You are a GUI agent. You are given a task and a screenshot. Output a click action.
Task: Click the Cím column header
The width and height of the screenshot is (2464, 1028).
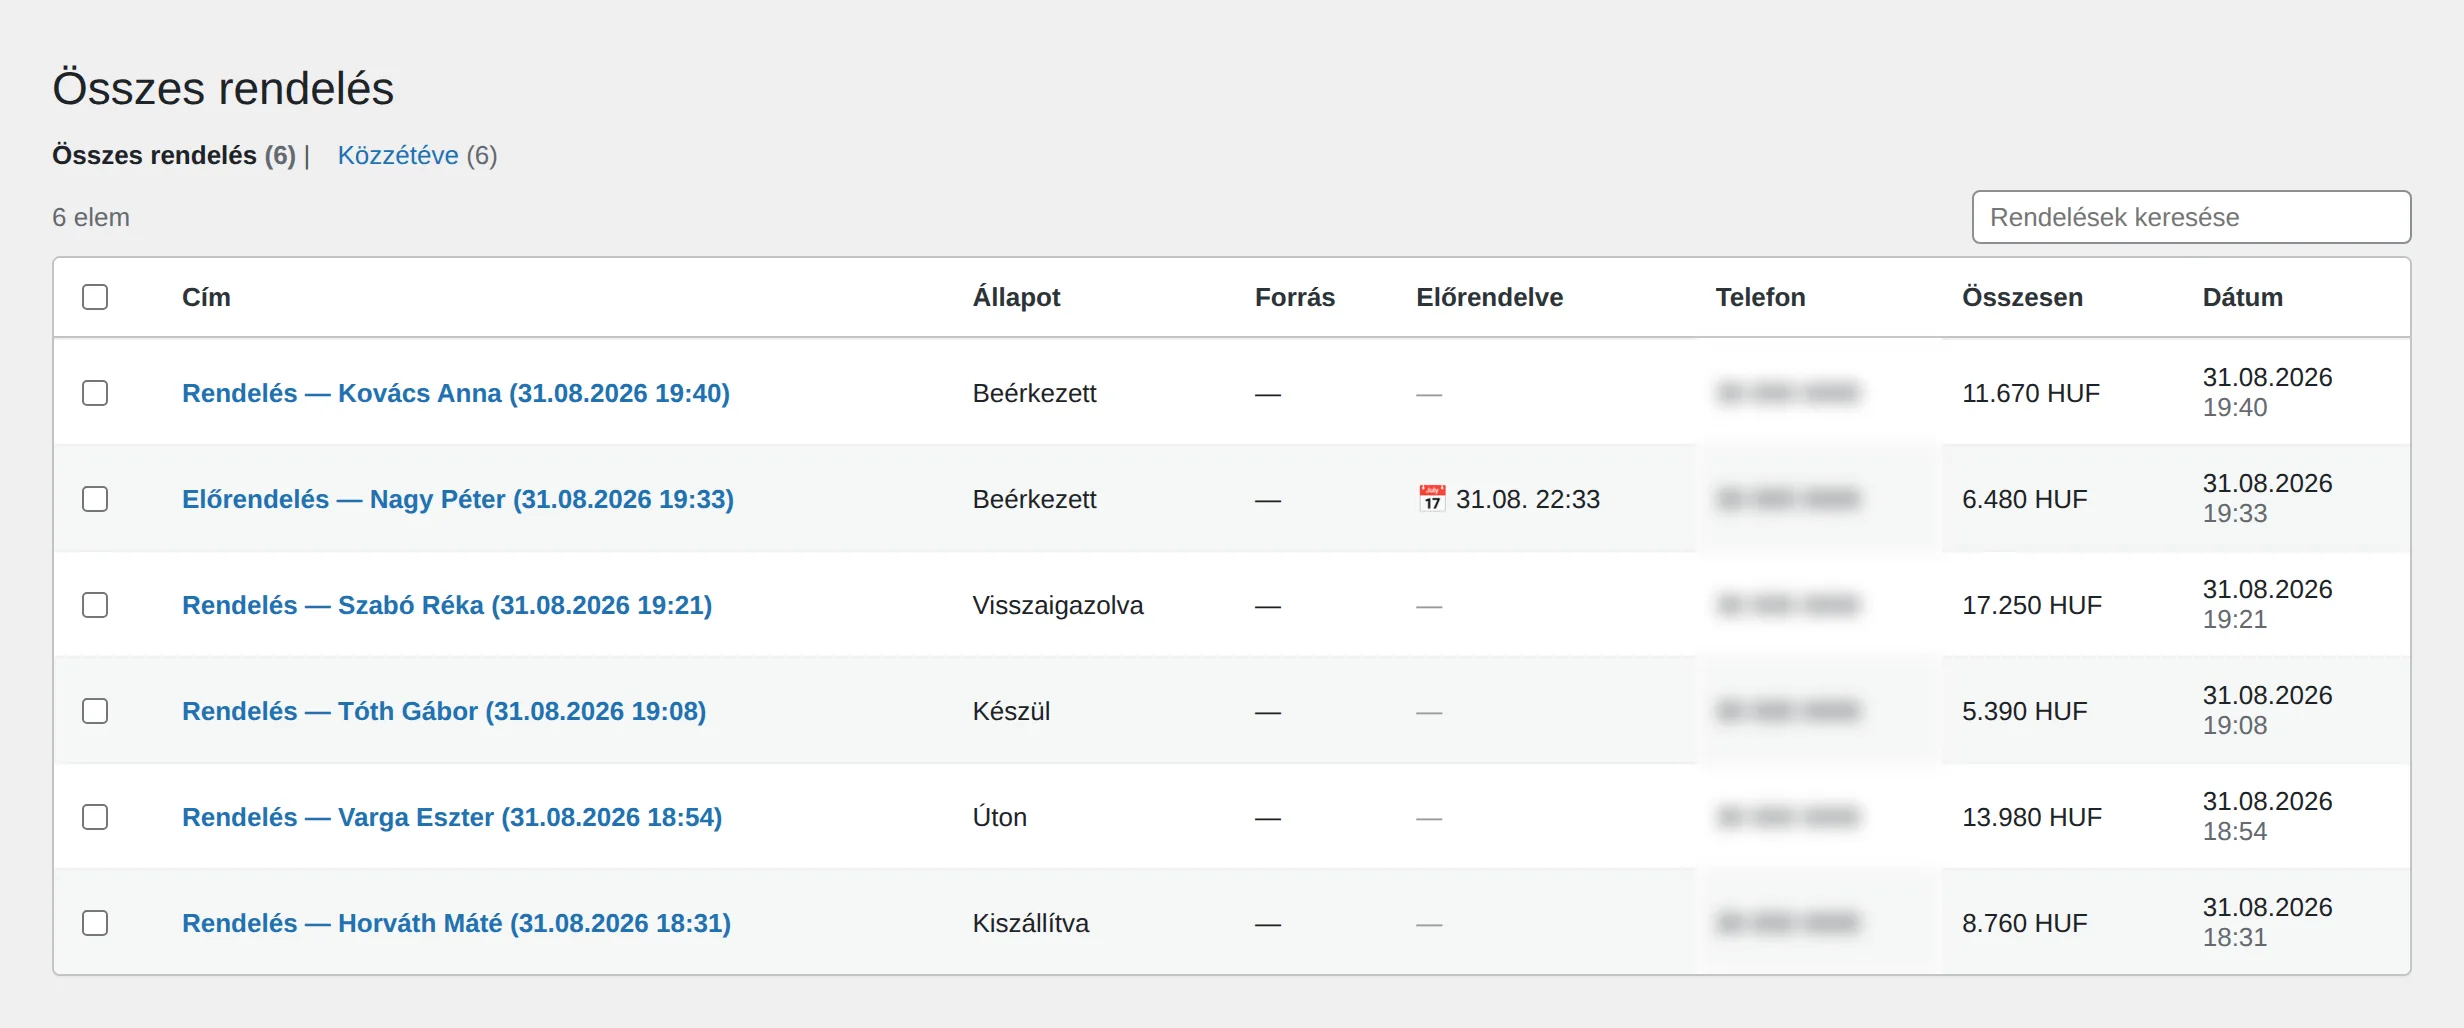point(206,297)
